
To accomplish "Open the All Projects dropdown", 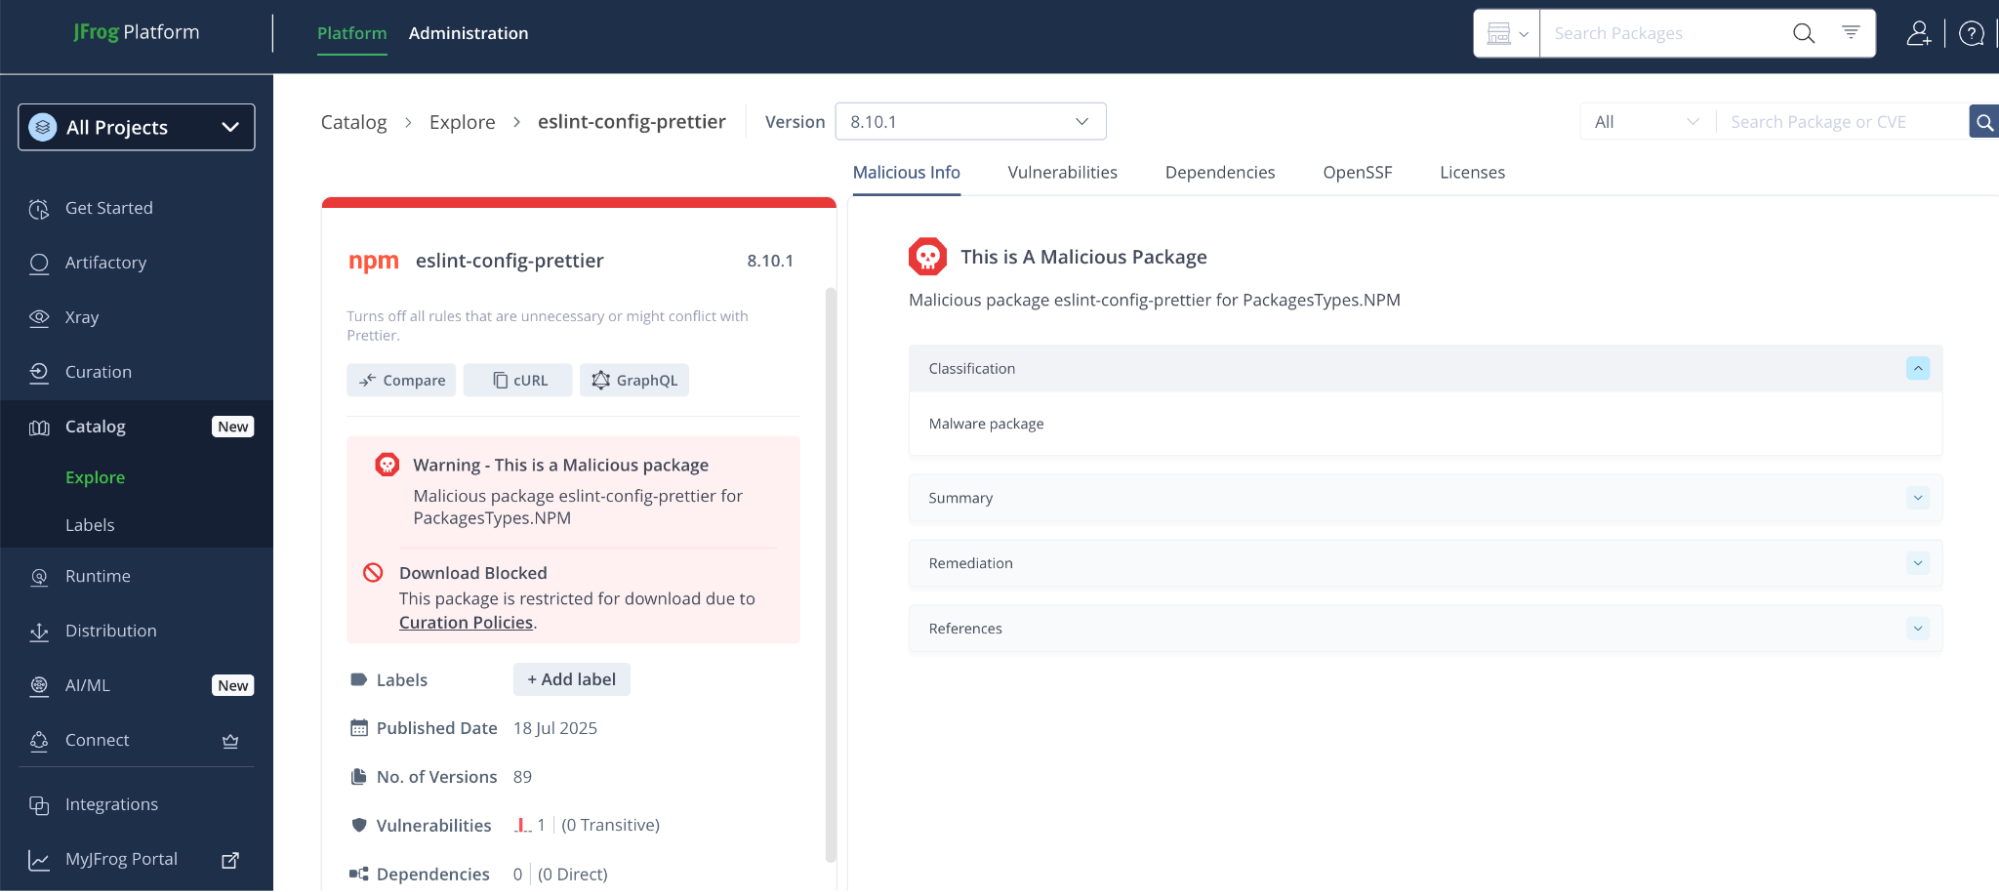I will click(136, 127).
